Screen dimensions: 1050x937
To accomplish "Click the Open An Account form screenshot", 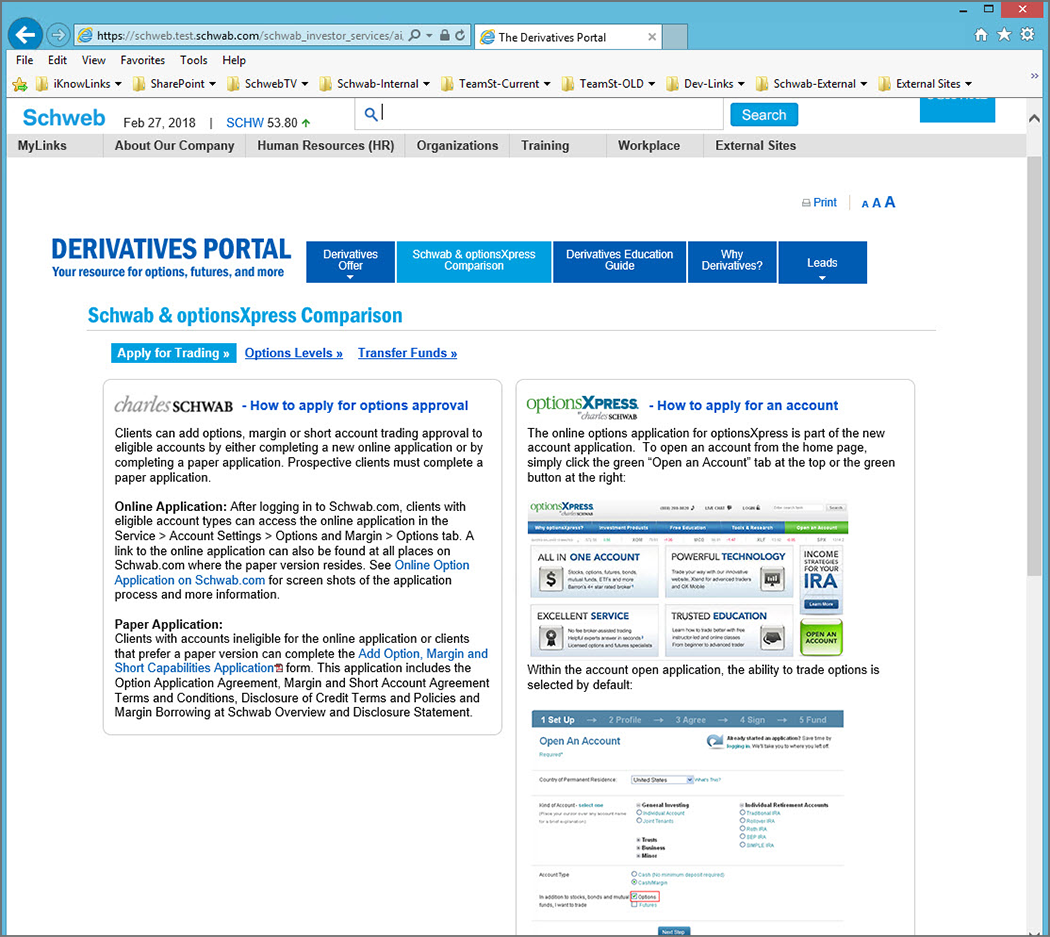I will (x=687, y=821).
